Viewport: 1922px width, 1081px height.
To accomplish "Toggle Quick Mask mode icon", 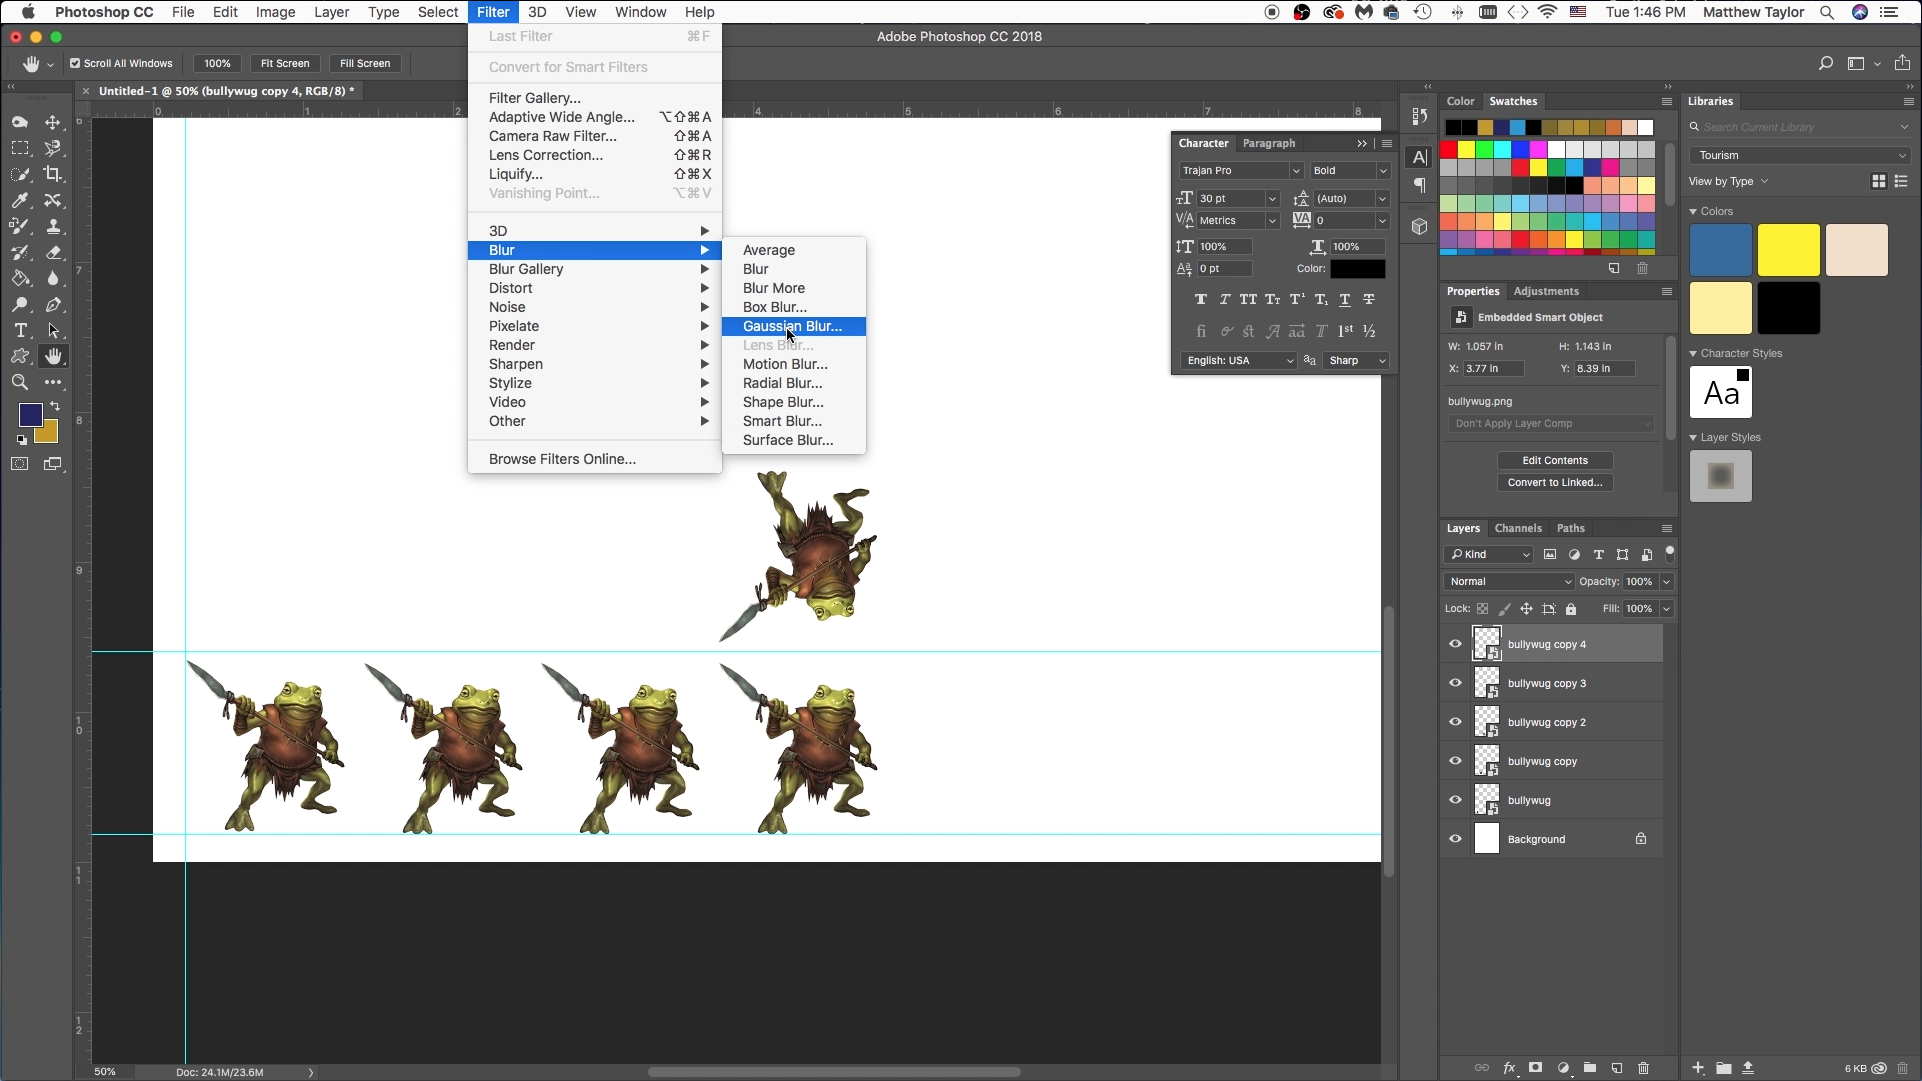I will pyautogui.click(x=20, y=464).
